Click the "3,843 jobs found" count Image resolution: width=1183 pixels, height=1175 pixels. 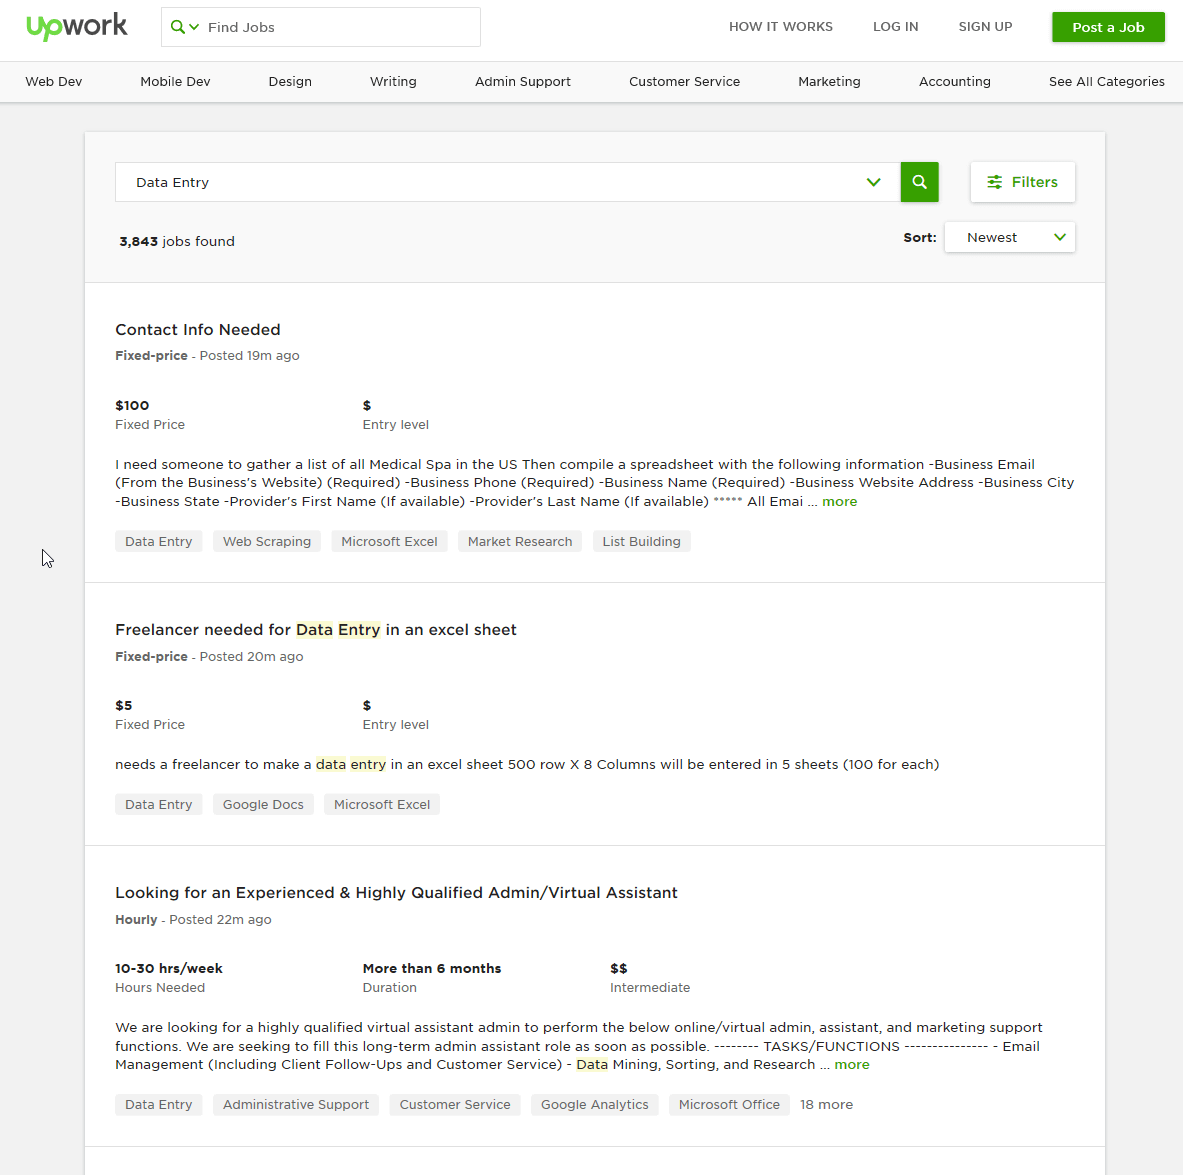177,241
